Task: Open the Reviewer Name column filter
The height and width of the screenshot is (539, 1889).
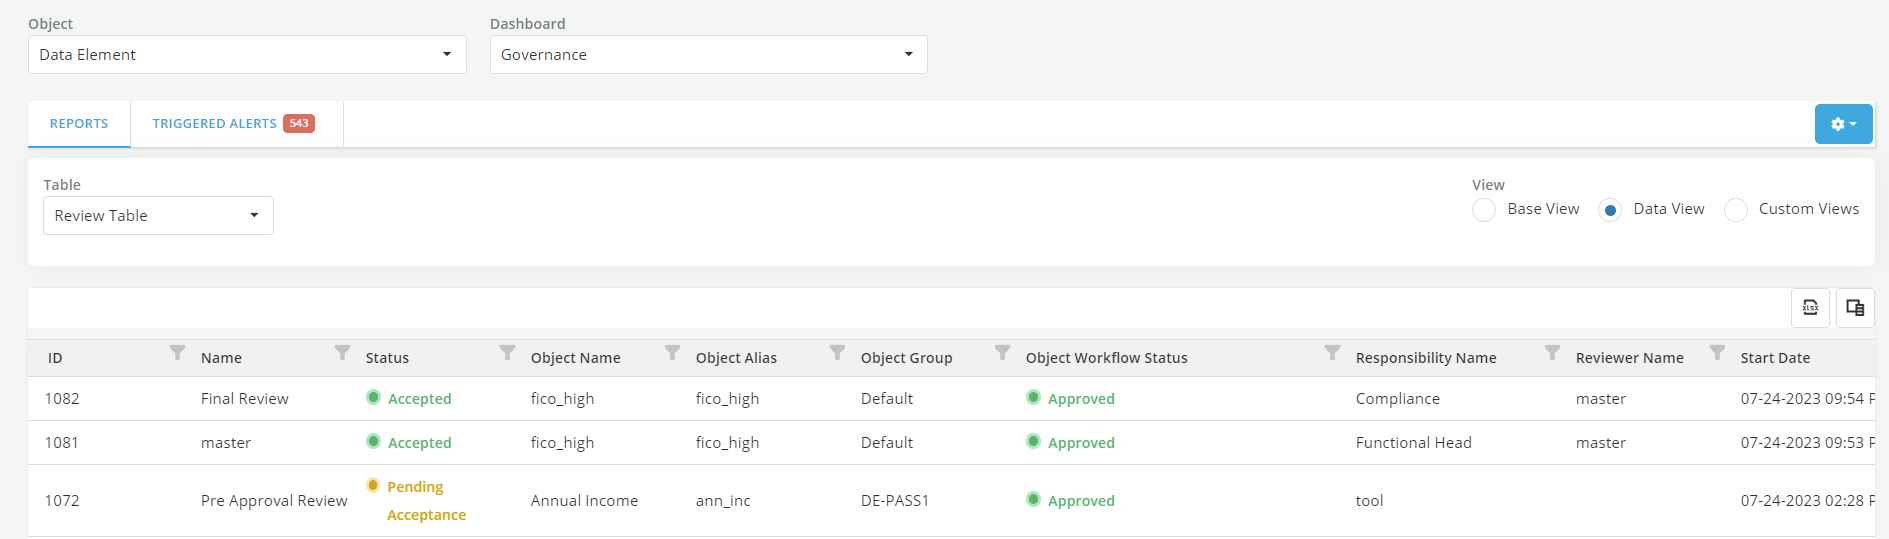Action: [1717, 353]
